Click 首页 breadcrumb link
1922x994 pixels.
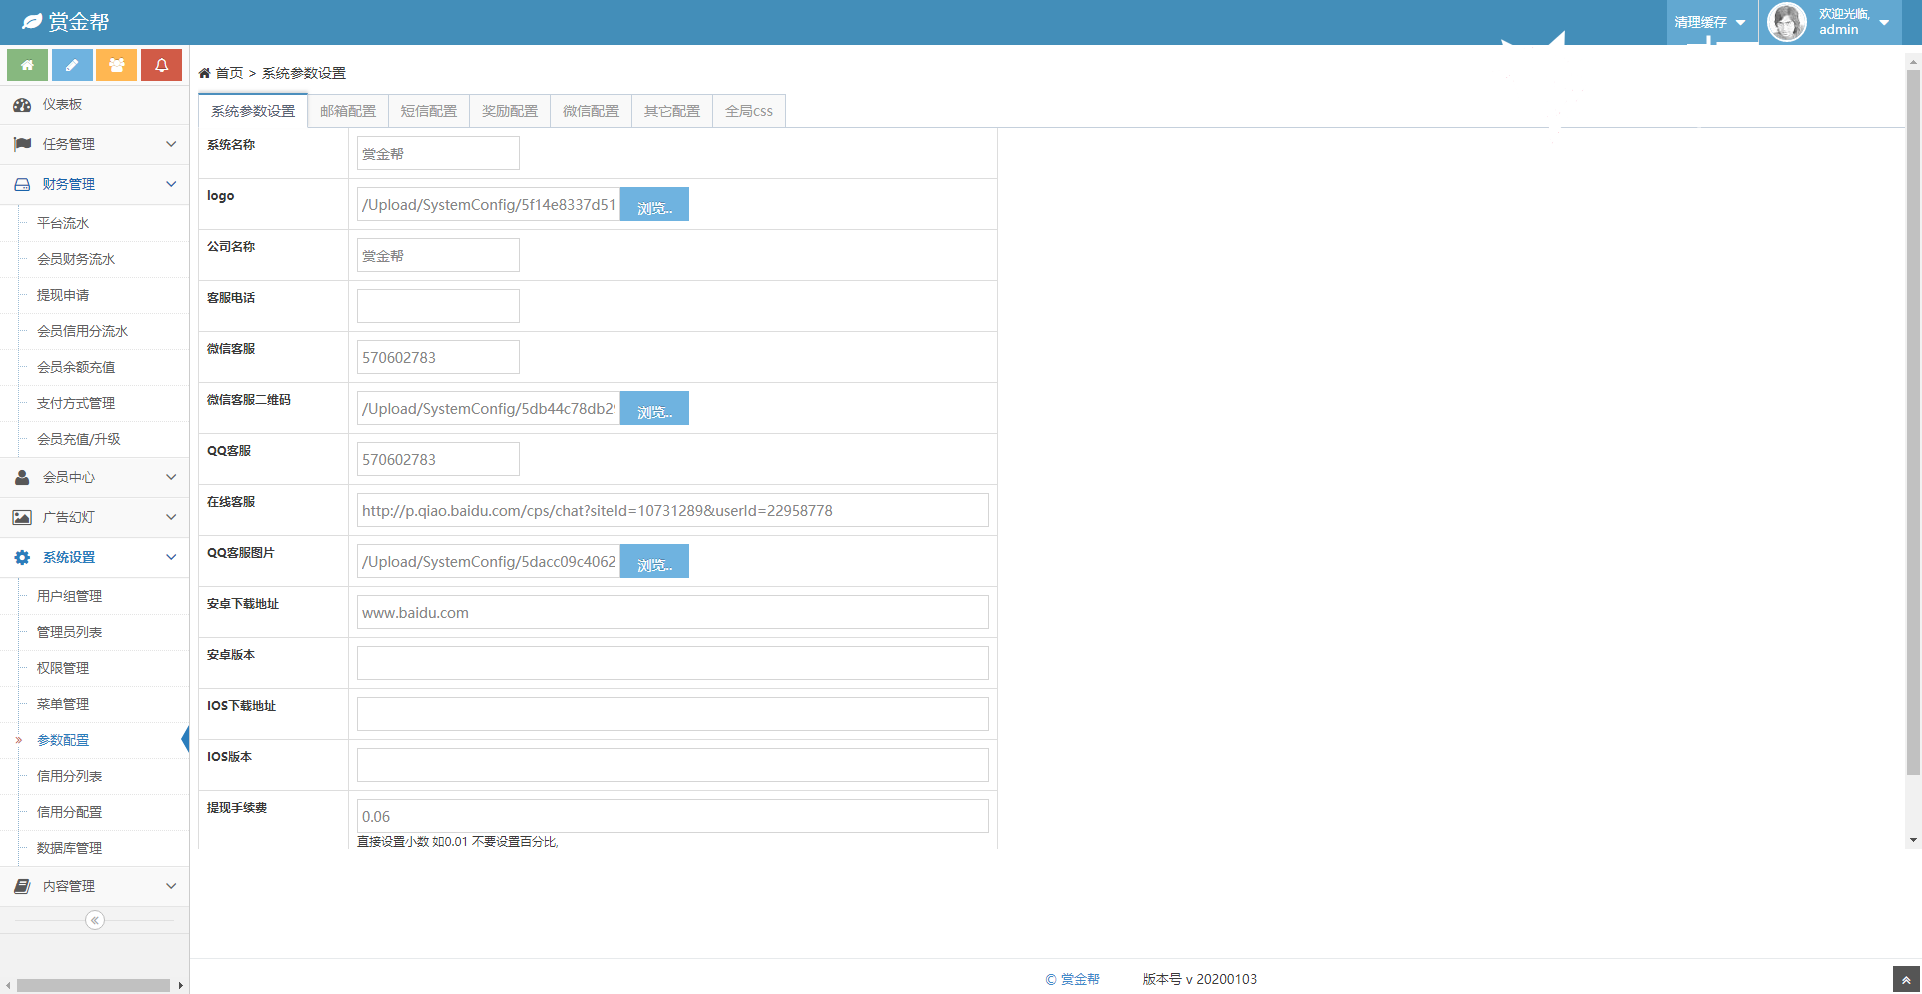tap(229, 73)
